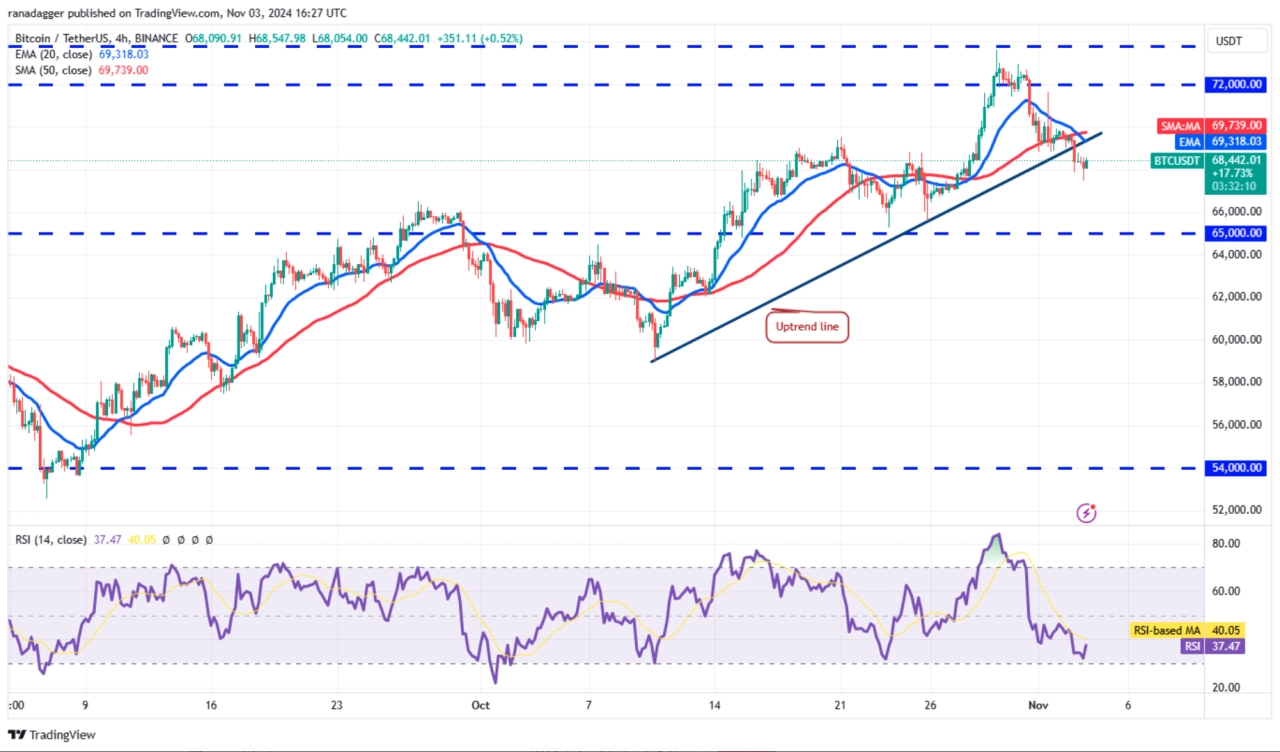Click the green BTCUSDT 68,442.01 price tag

[x=1208, y=172]
